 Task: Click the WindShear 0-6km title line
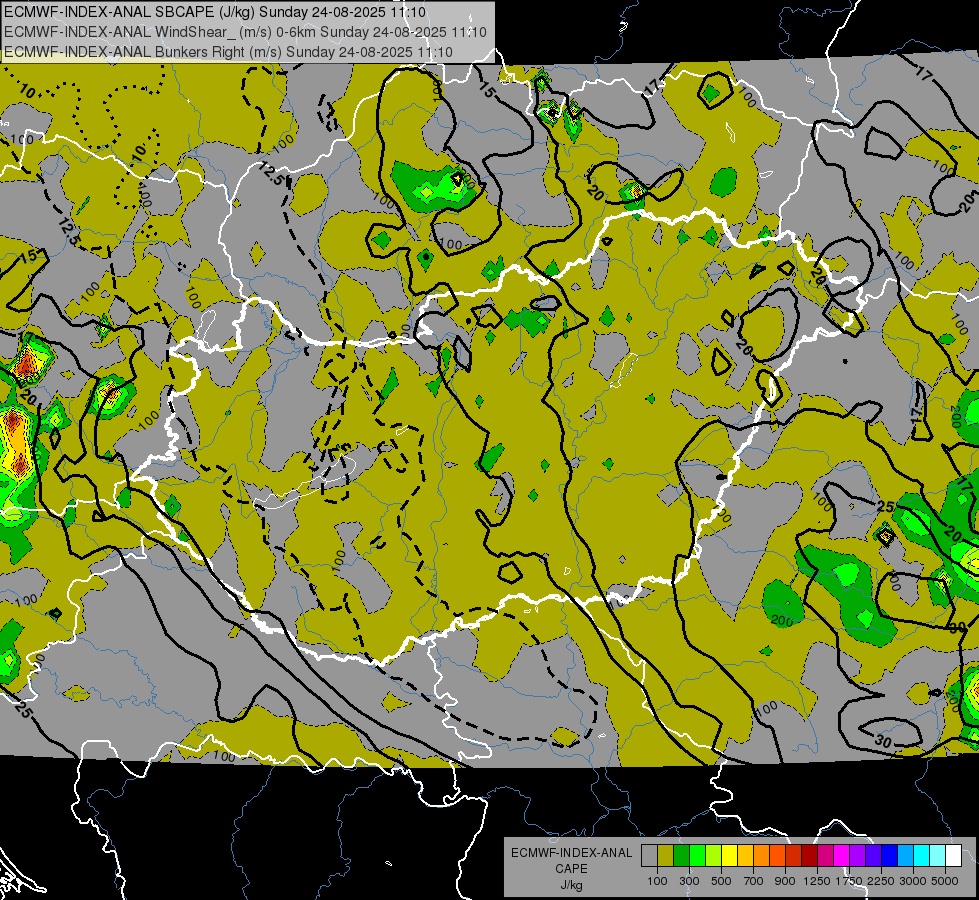point(245,32)
